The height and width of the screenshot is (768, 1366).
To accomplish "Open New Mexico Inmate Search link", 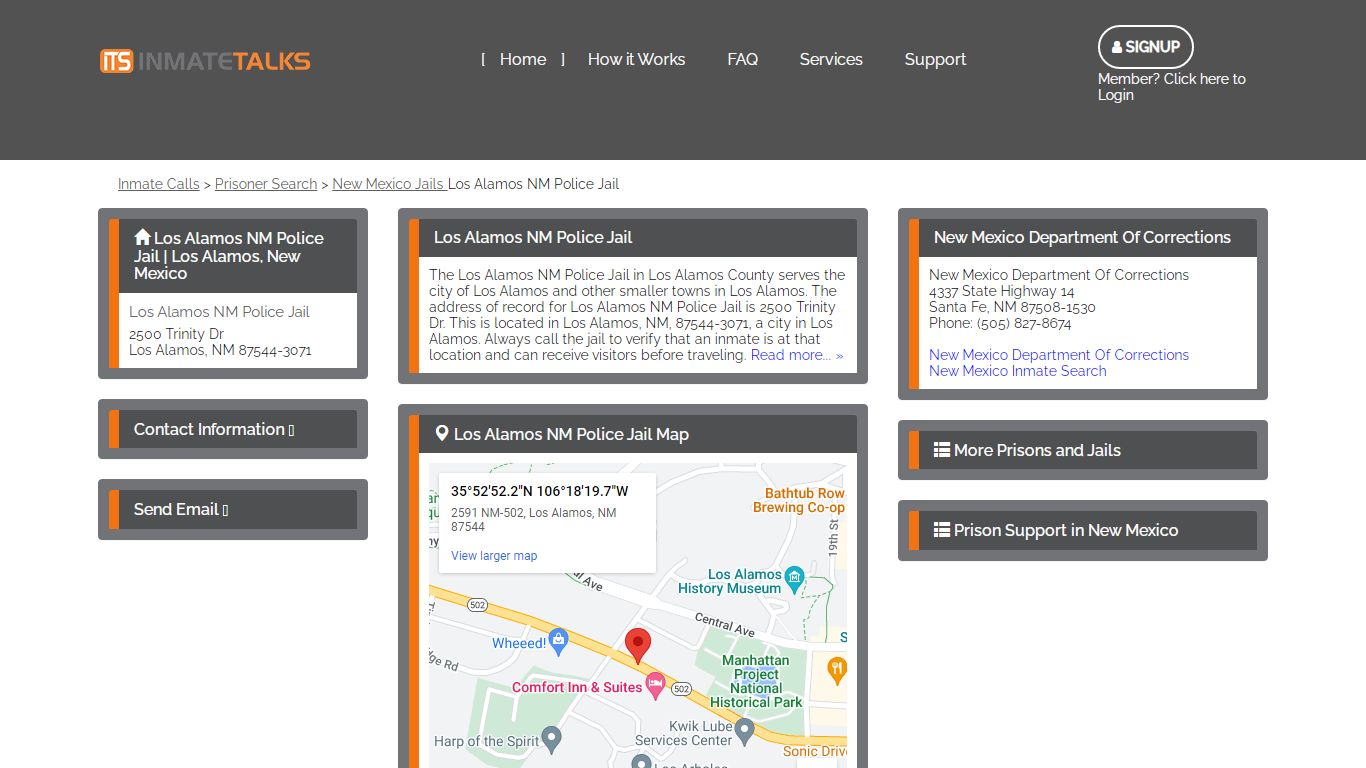I will 1018,371.
